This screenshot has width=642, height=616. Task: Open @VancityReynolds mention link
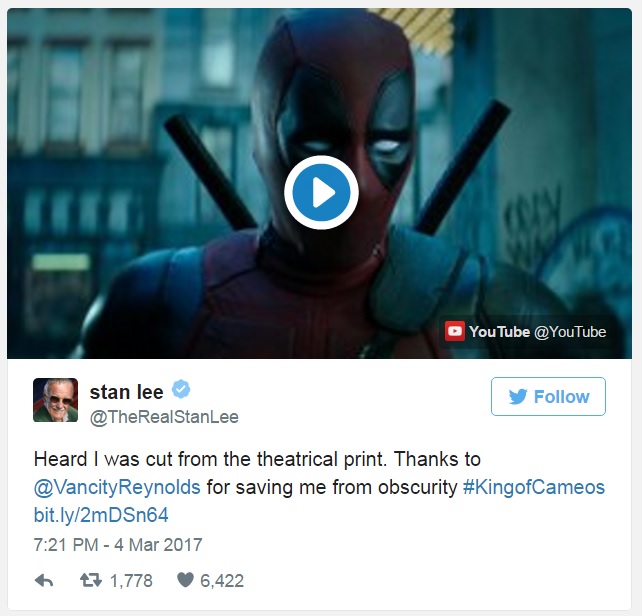(x=117, y=487)
